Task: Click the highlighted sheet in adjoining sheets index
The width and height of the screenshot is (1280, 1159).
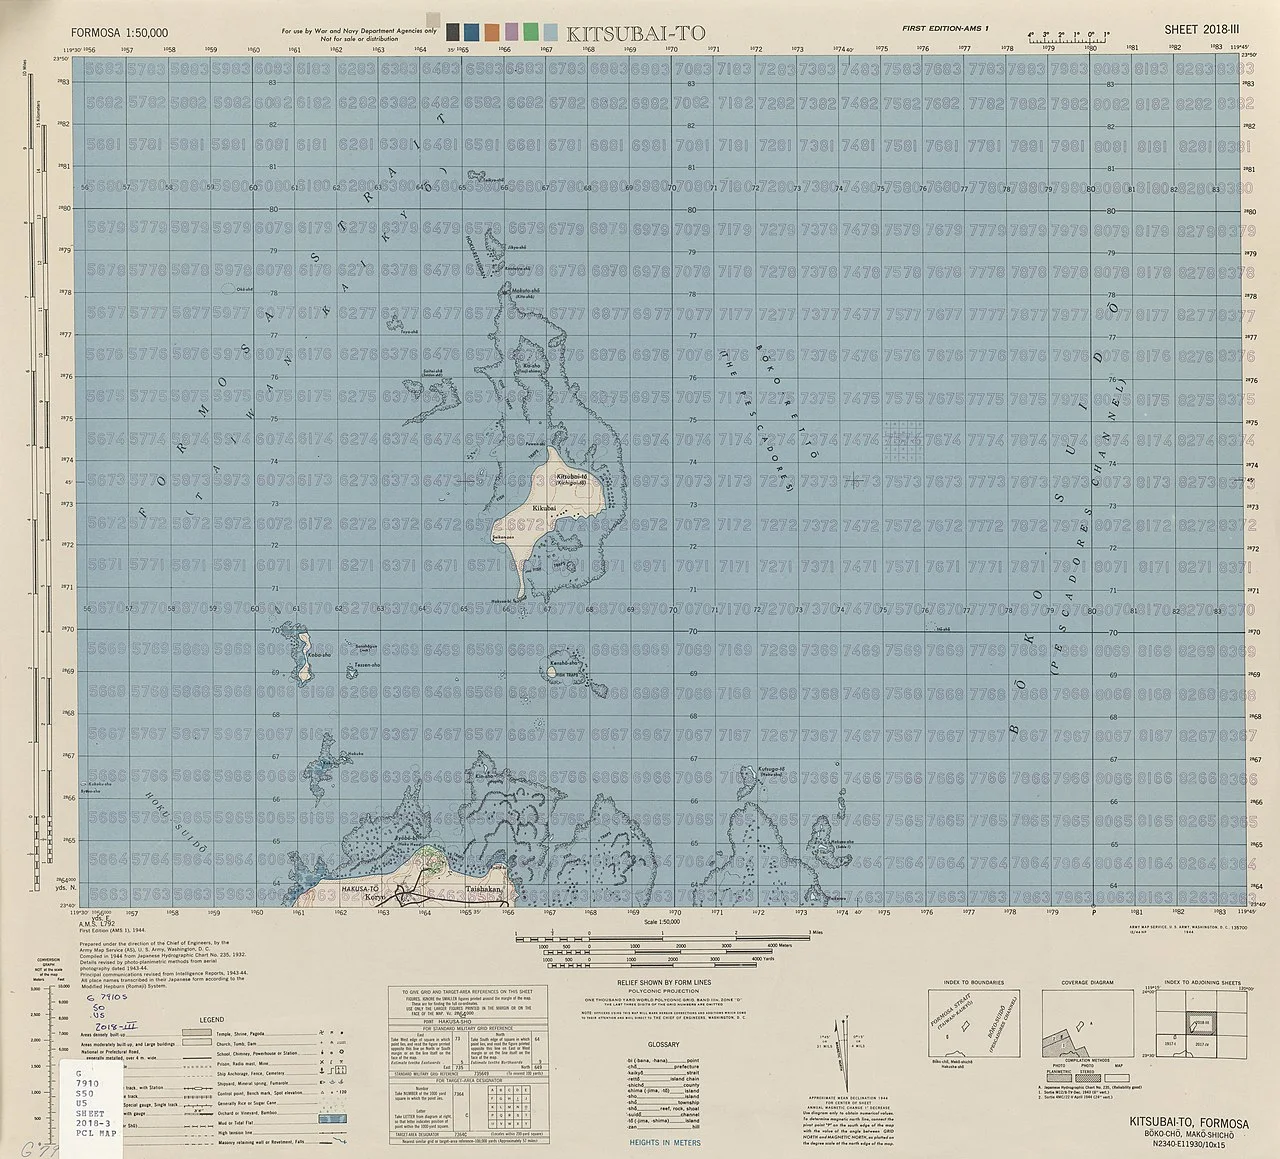Action: 1199,1025
